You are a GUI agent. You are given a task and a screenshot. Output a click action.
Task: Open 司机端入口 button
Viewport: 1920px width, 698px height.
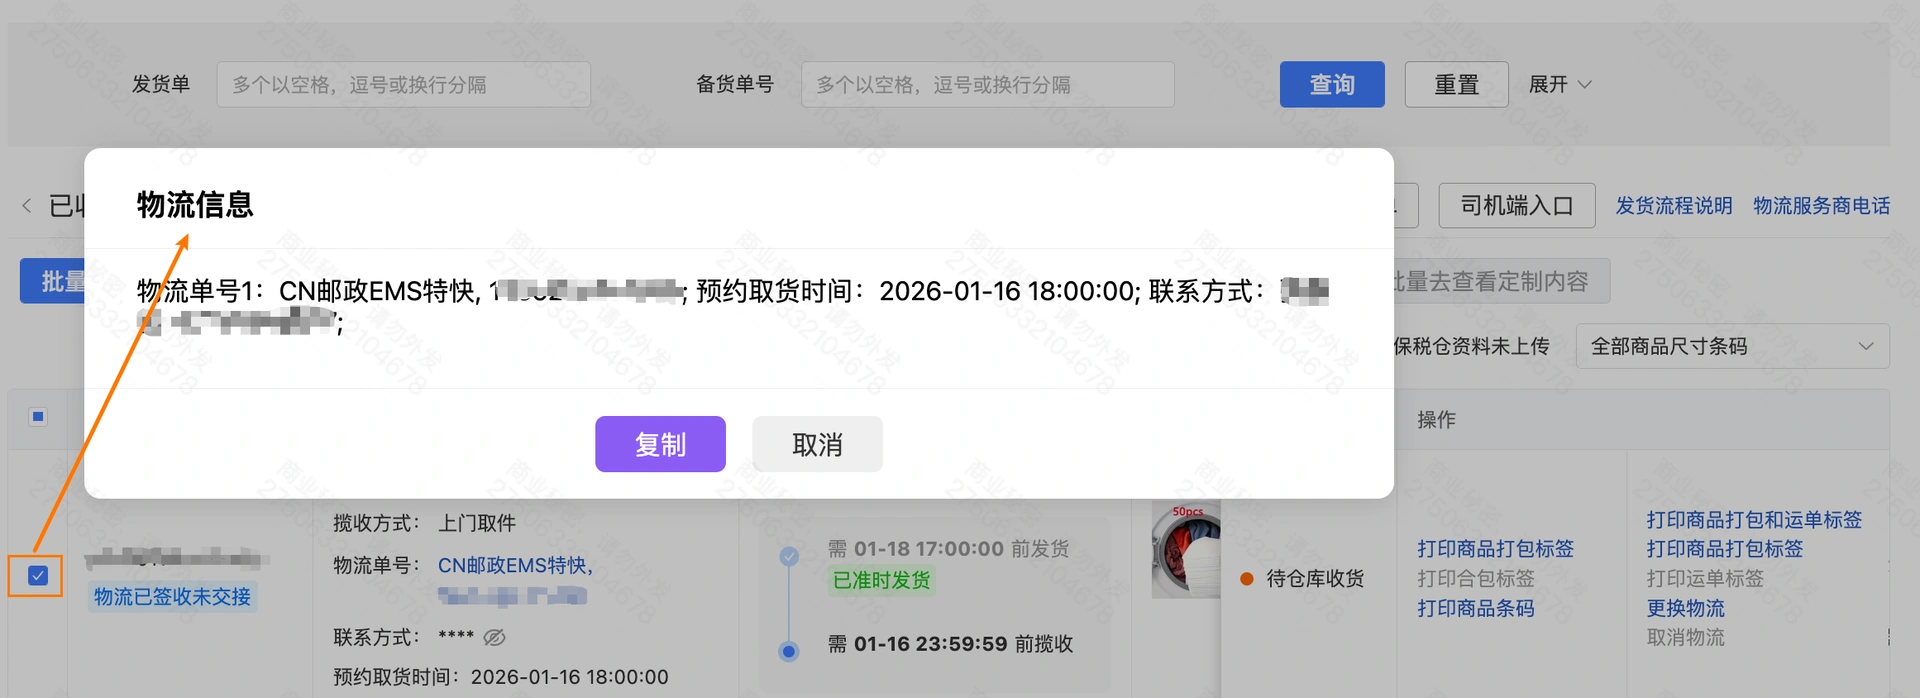click(1516, 205)
